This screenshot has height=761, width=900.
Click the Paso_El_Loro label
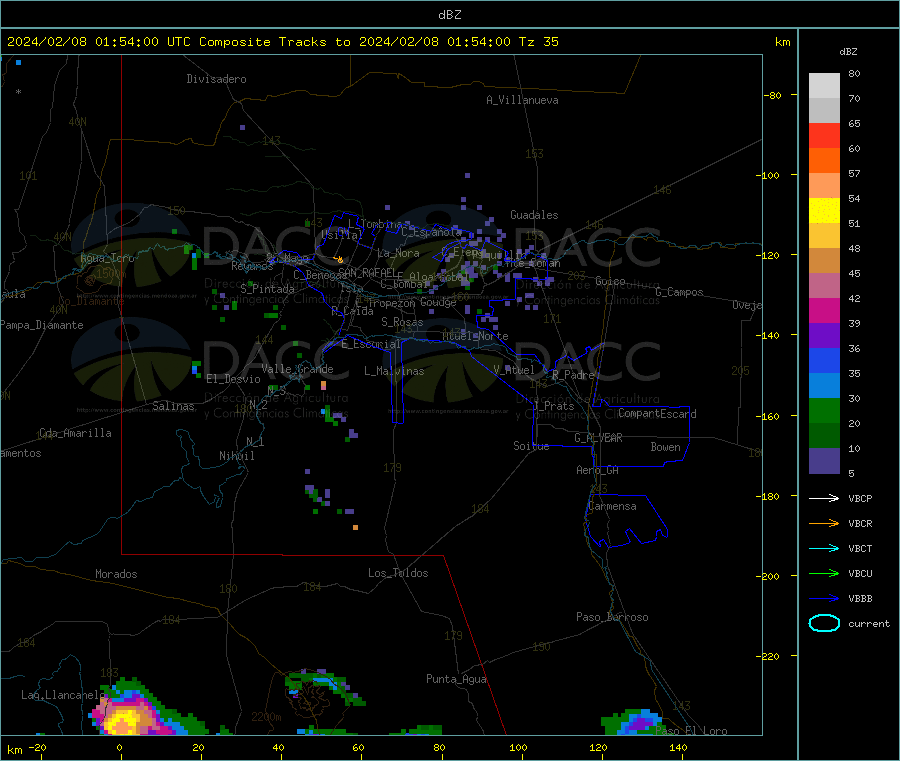(692, 731)
